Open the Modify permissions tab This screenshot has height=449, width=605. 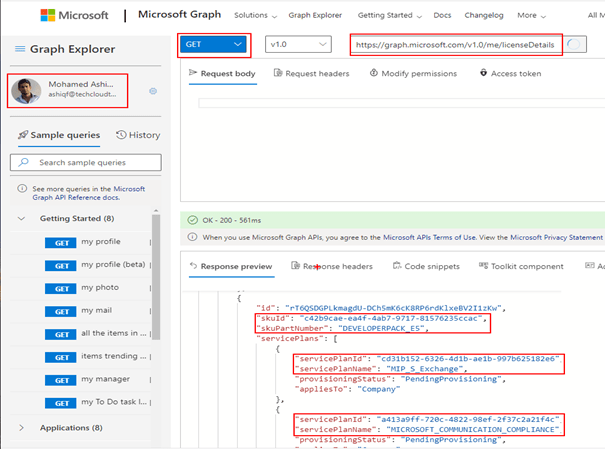pyautogui.click(x=413, y=74)
